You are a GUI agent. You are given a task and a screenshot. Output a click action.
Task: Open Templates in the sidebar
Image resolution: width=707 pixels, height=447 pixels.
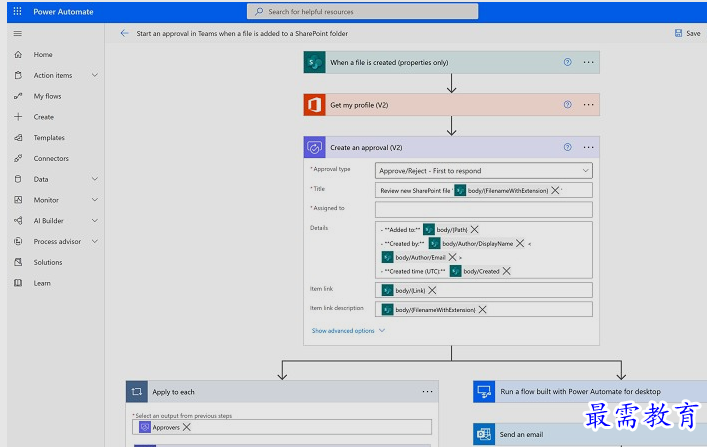tap(49, 138)
